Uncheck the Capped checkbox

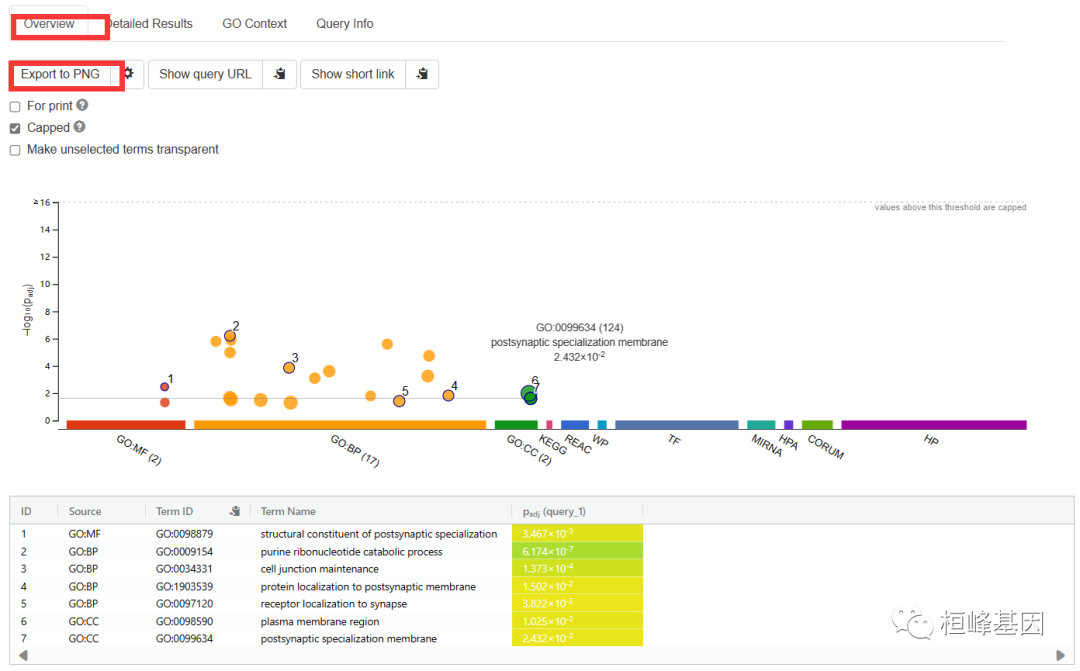(15, 128)
